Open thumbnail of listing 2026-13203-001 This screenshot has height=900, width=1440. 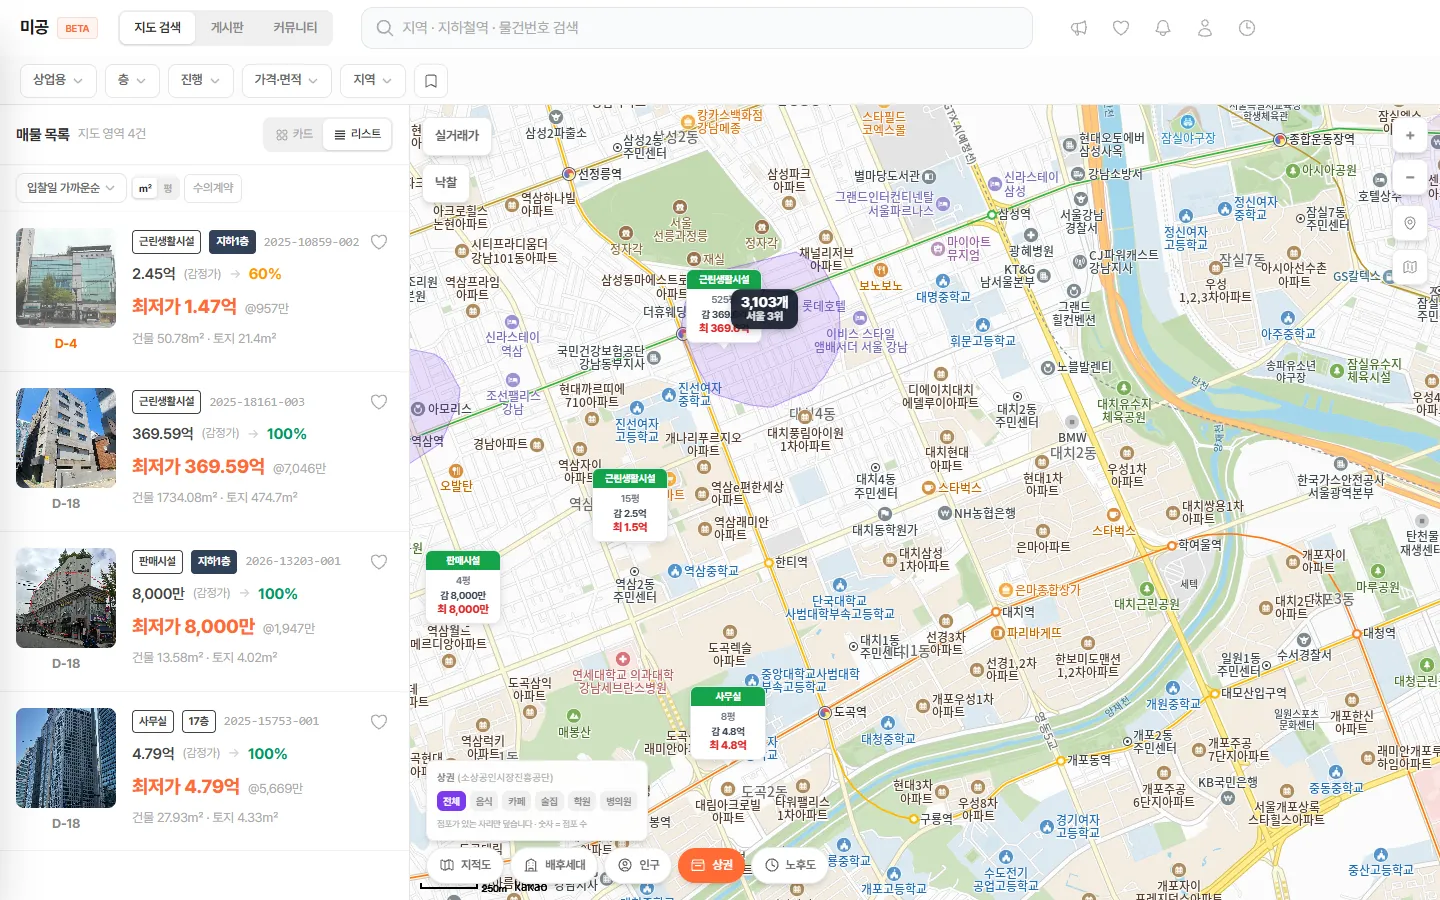(66, 598)
